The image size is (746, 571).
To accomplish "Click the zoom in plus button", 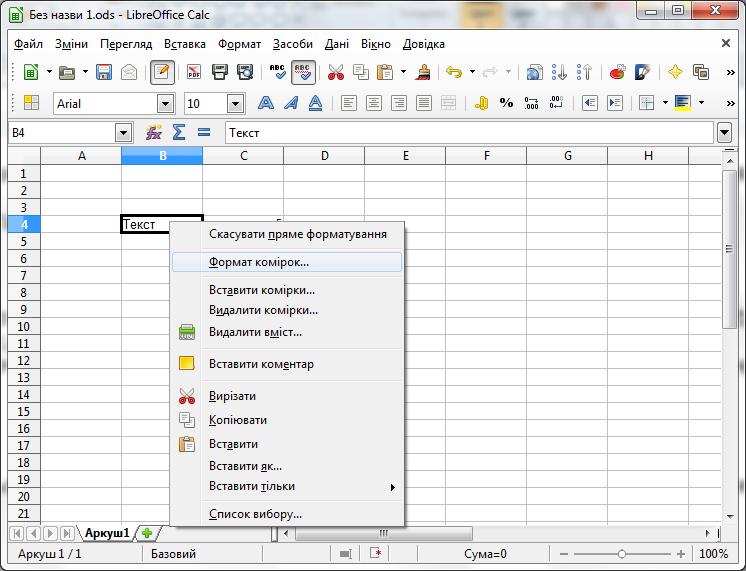I will pyautogui.click(x=681, y=554).
